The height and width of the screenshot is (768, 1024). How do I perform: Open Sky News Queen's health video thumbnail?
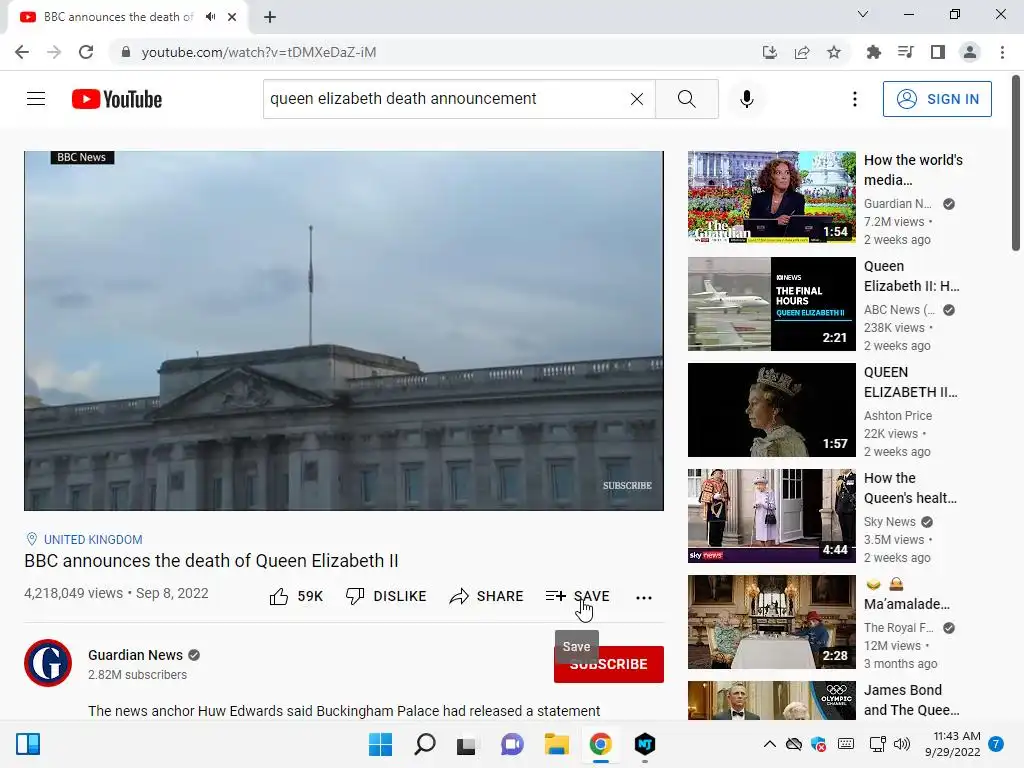(771, 515)
